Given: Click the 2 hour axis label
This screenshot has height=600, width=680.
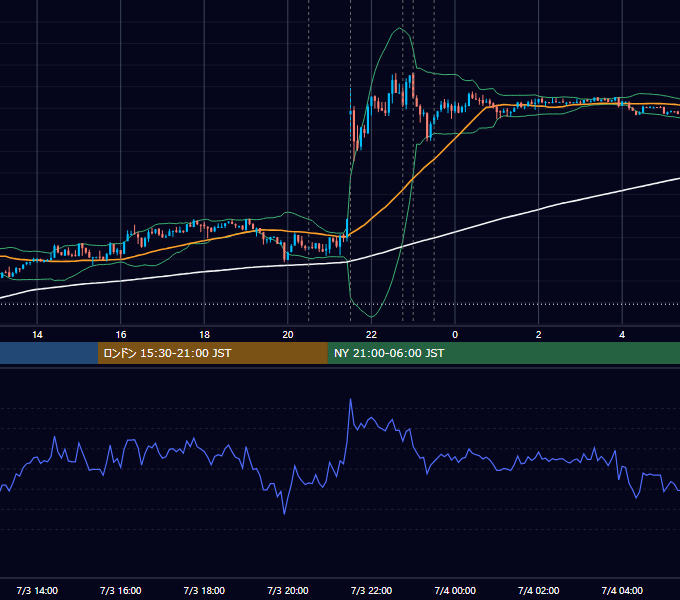Looking at the screenshot, I should tap(539, 335).
